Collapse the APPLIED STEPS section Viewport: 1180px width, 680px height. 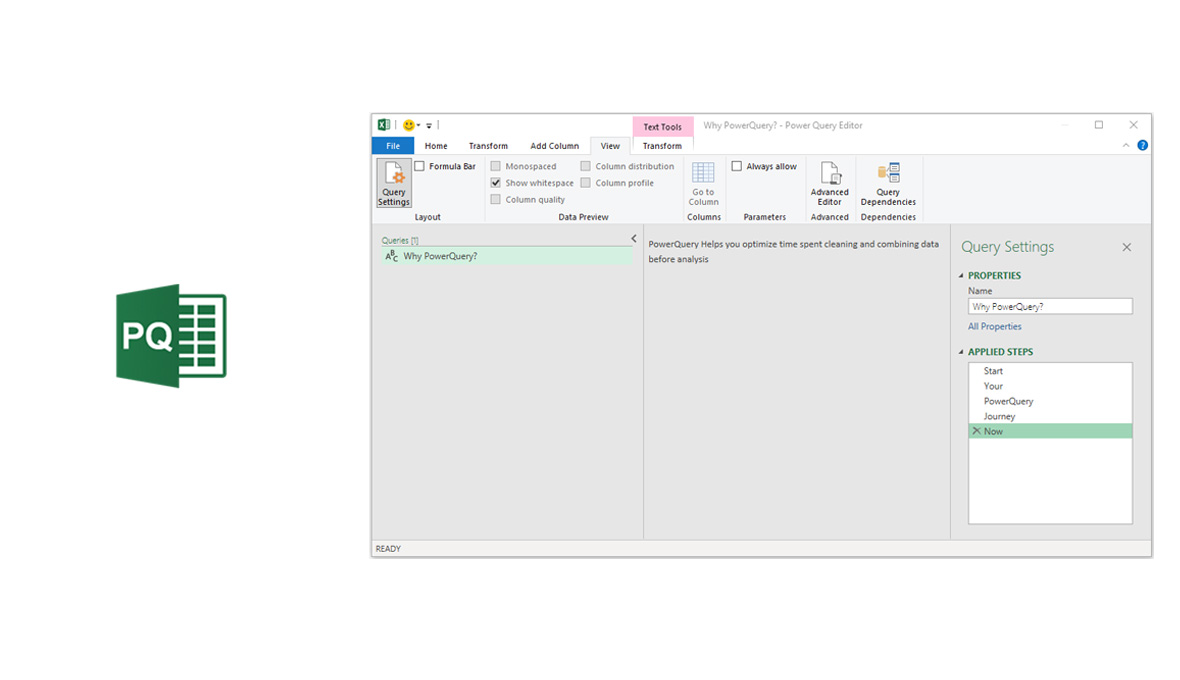click(x=962, y=352)
